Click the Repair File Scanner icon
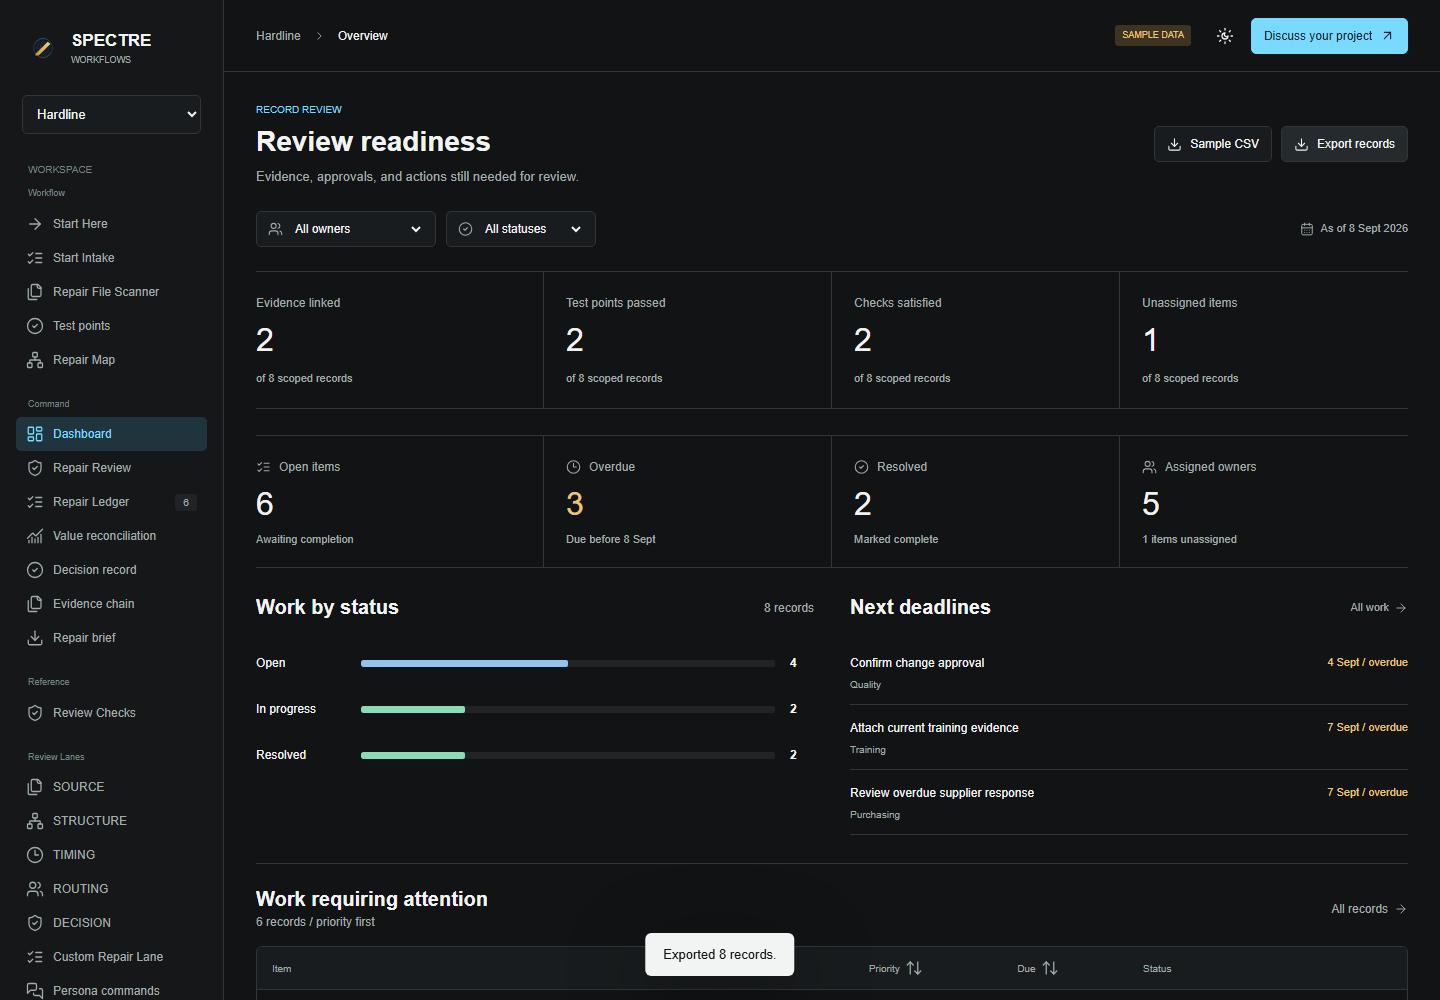This screenshot has height=1000, width=1440. pos(35,292)
